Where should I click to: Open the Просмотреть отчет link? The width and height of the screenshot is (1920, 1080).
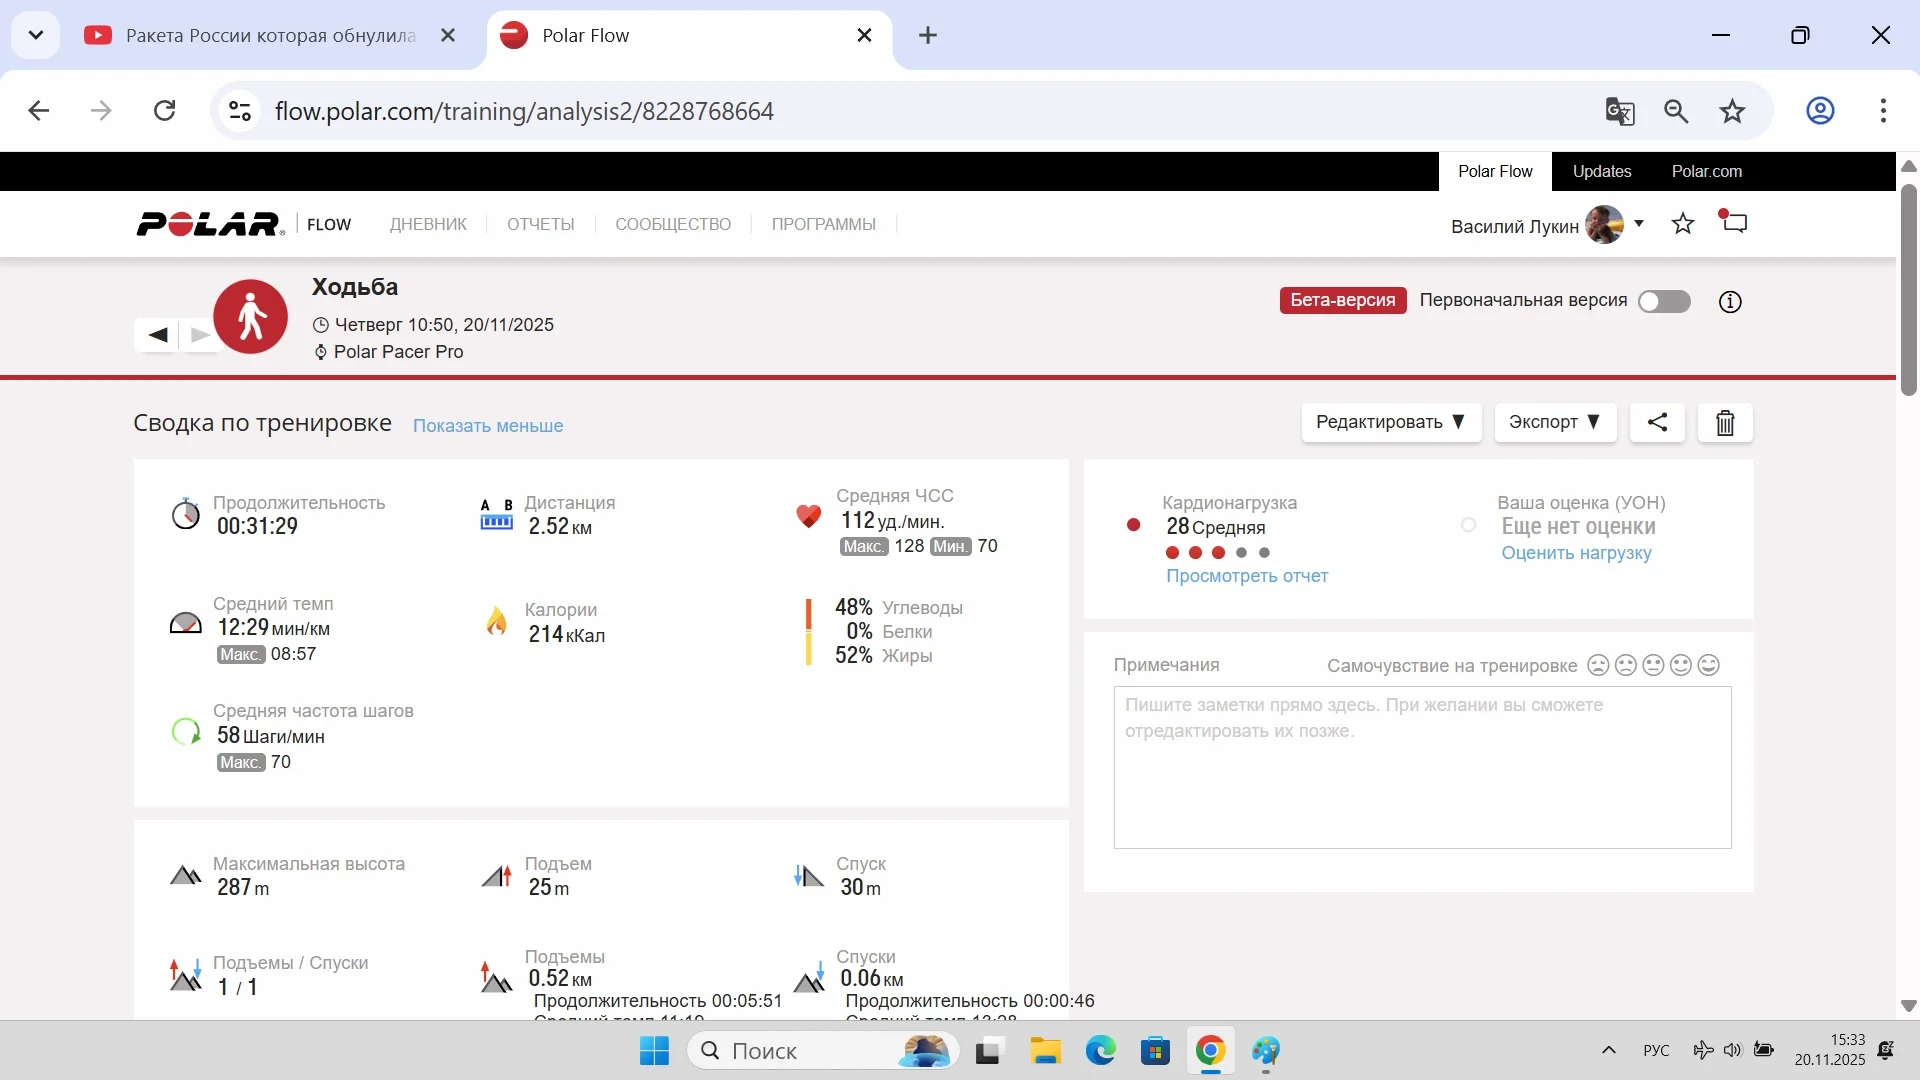[x=1247, y=576]
